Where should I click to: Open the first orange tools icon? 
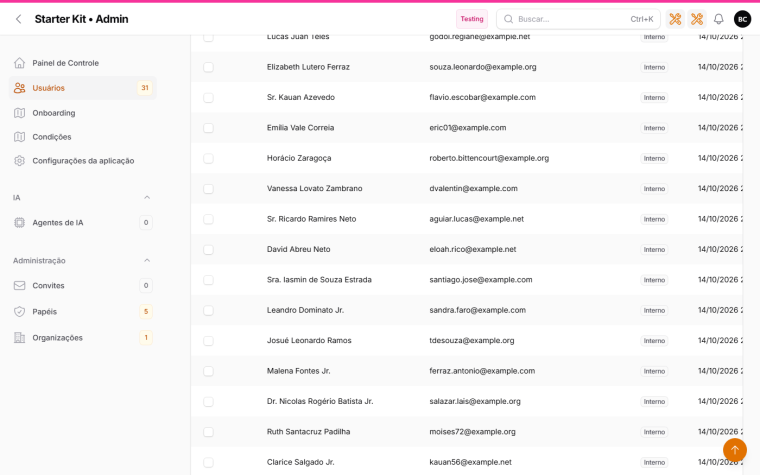[x=675, y=19]
